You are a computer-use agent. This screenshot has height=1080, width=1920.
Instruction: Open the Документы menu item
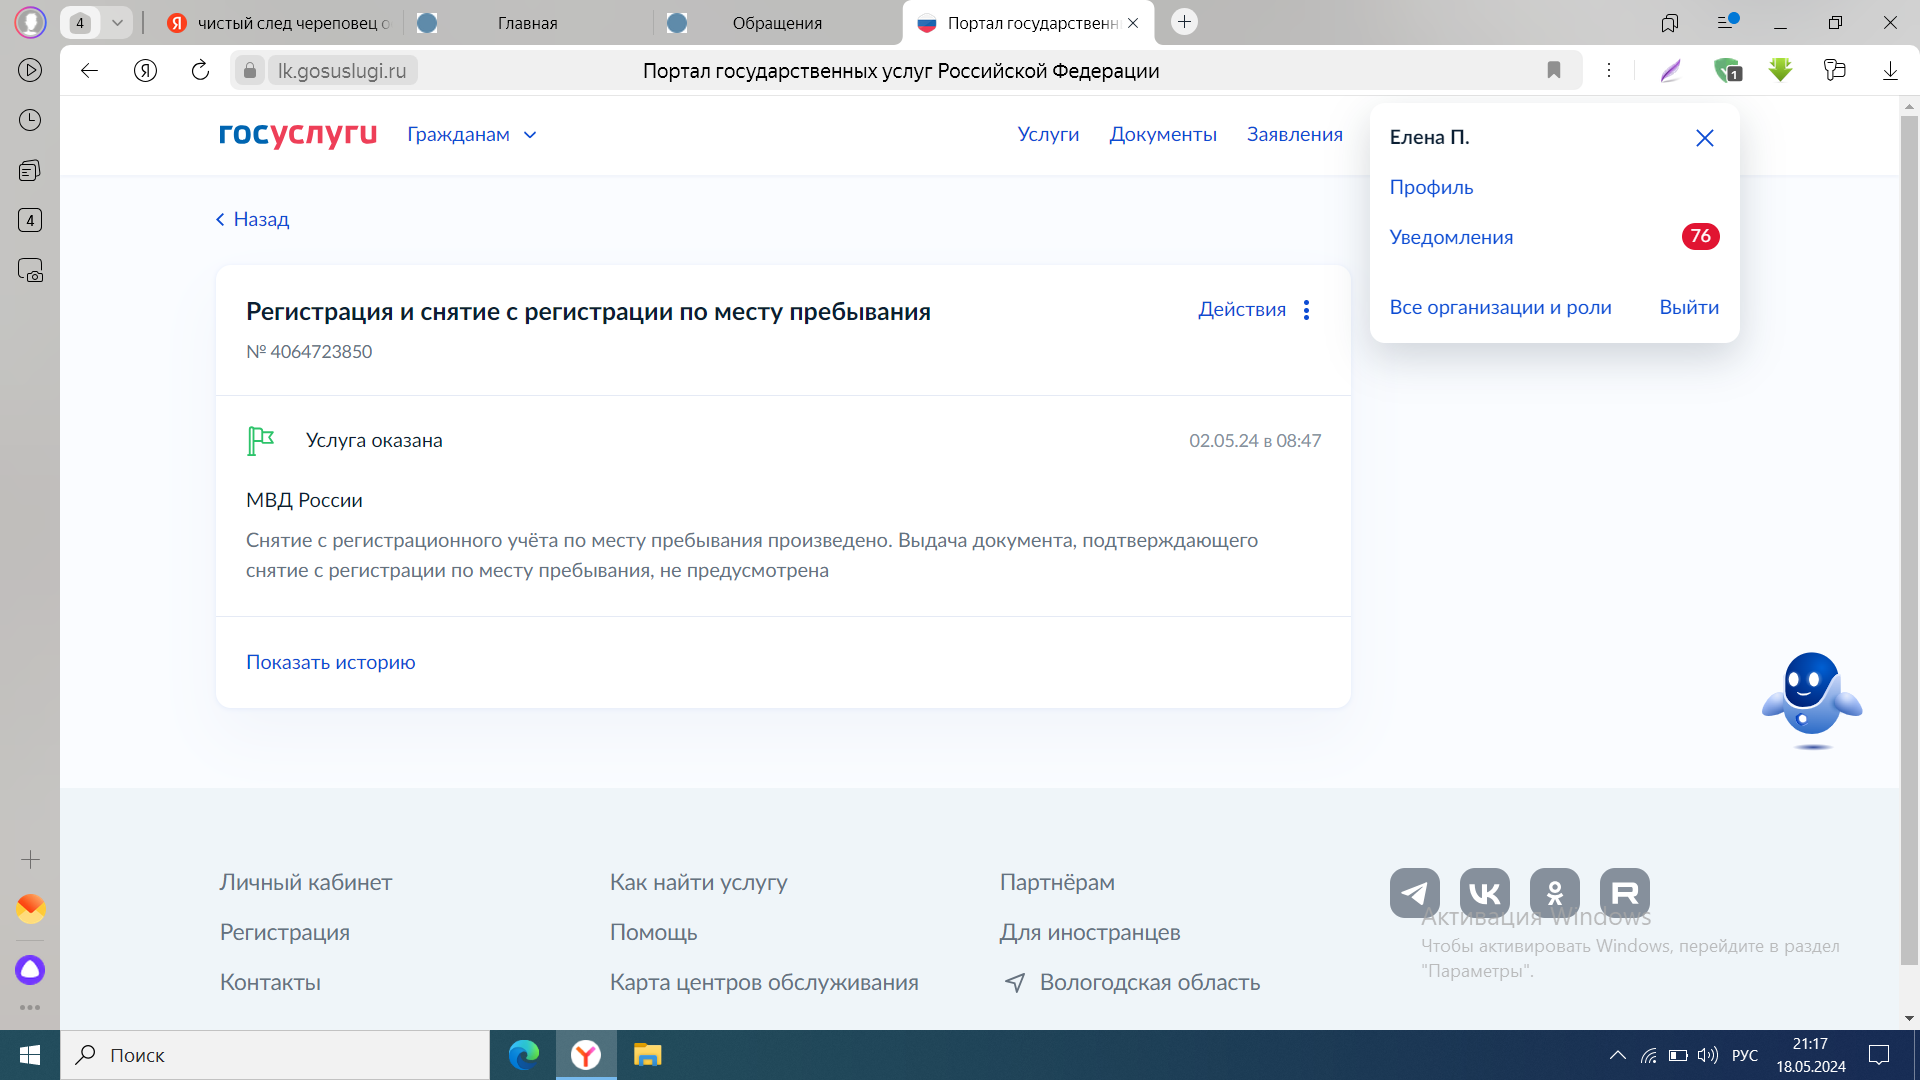[x=1162, y=134]
